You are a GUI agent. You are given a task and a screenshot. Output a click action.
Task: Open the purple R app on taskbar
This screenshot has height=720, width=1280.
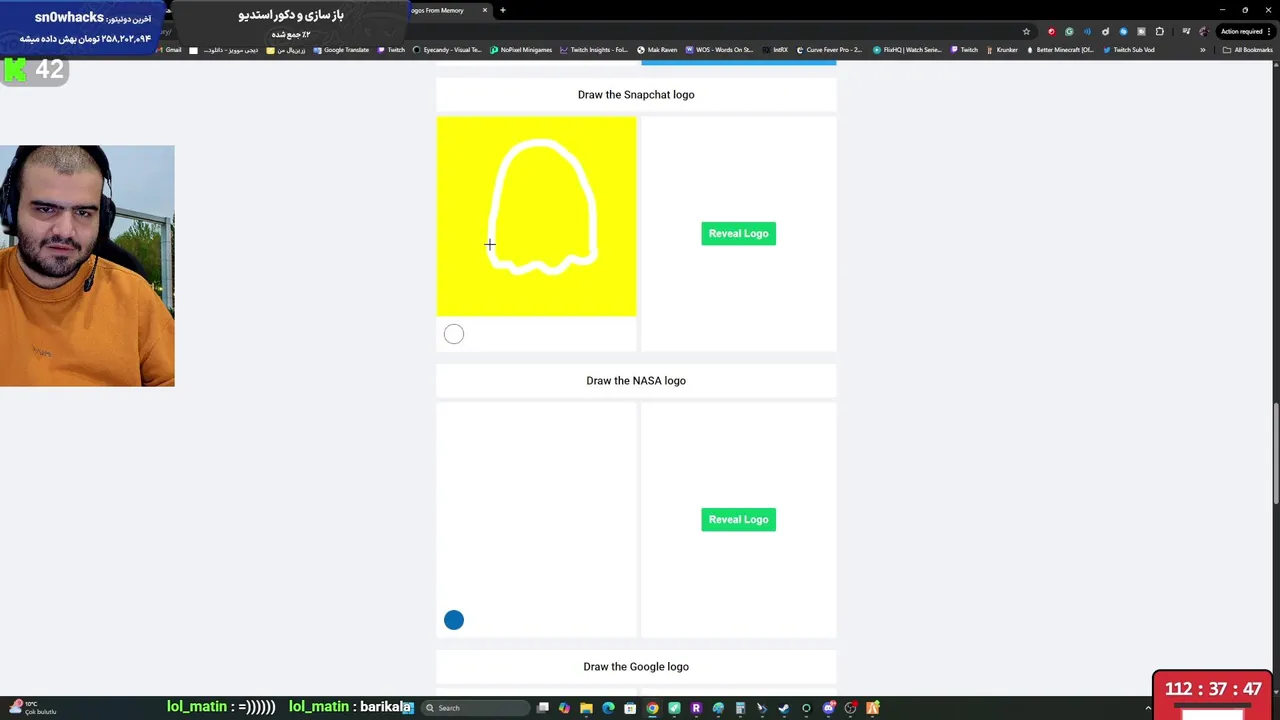coord(696,708)
